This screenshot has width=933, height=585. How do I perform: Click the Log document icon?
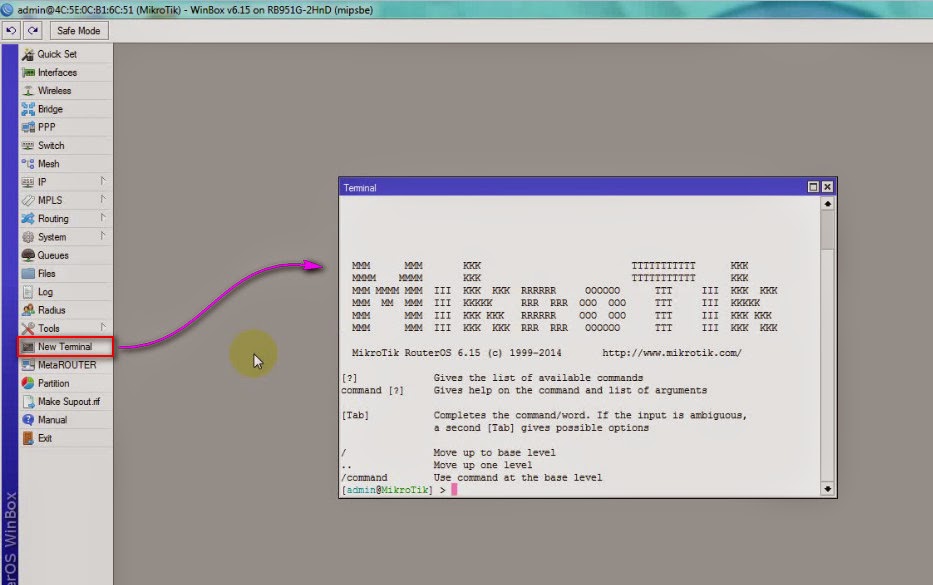(x=28, y=292)
